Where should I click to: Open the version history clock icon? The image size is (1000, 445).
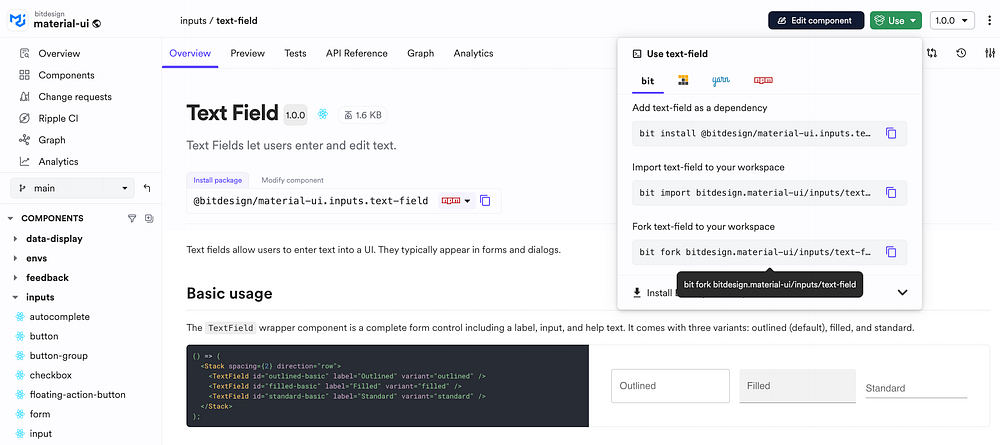tap(961, 54)
